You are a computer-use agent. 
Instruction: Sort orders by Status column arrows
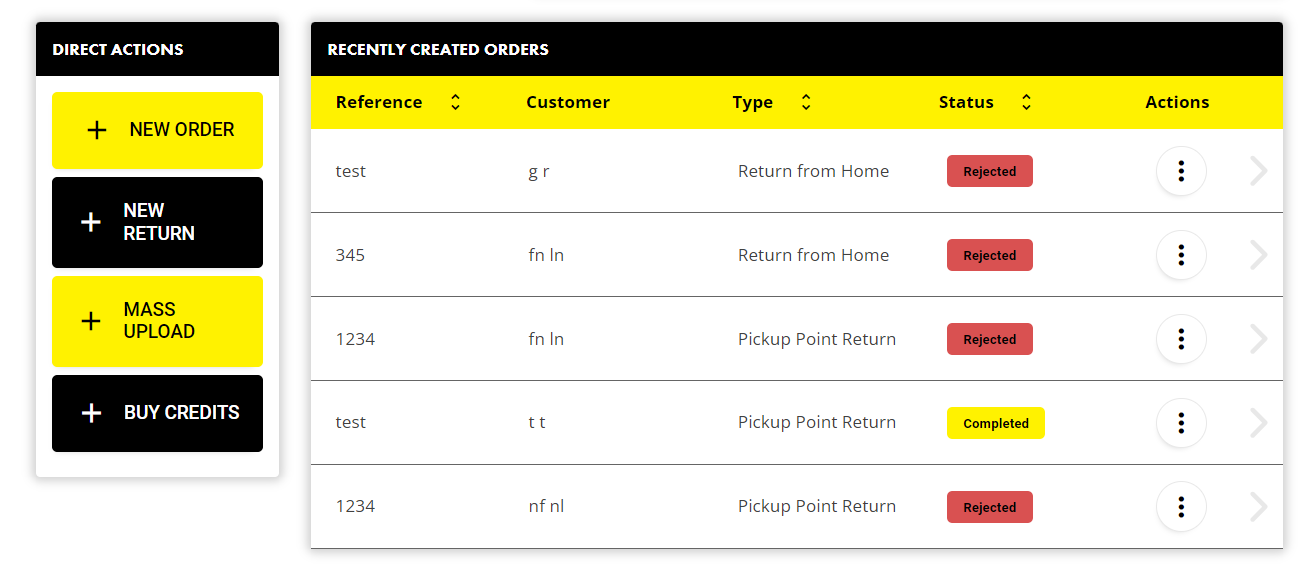(1026, 102)
